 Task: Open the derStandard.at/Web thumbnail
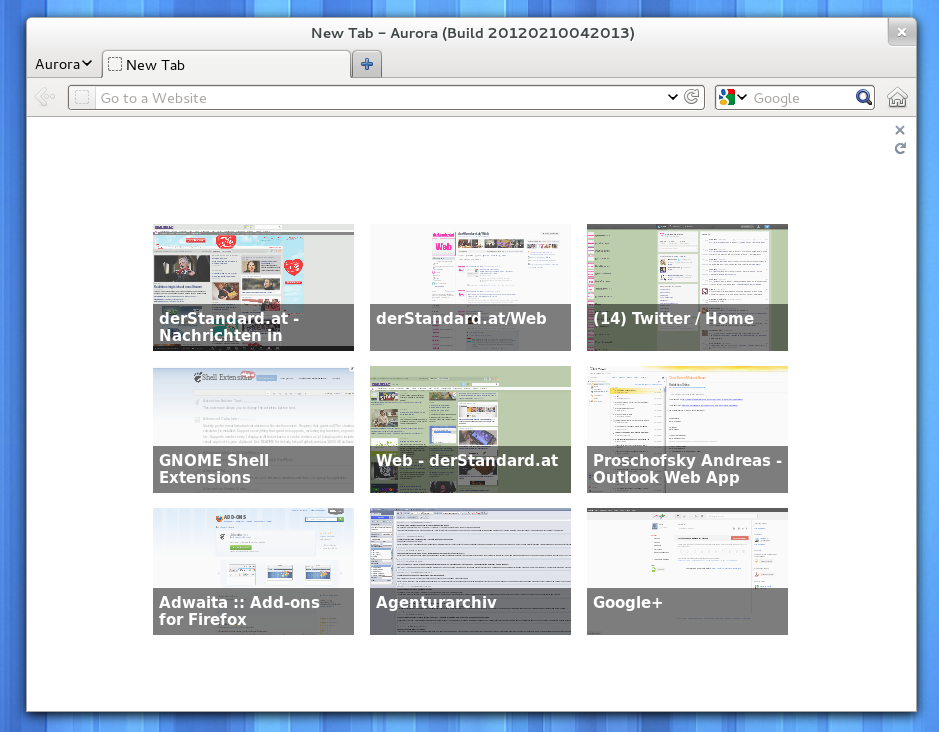470,287
